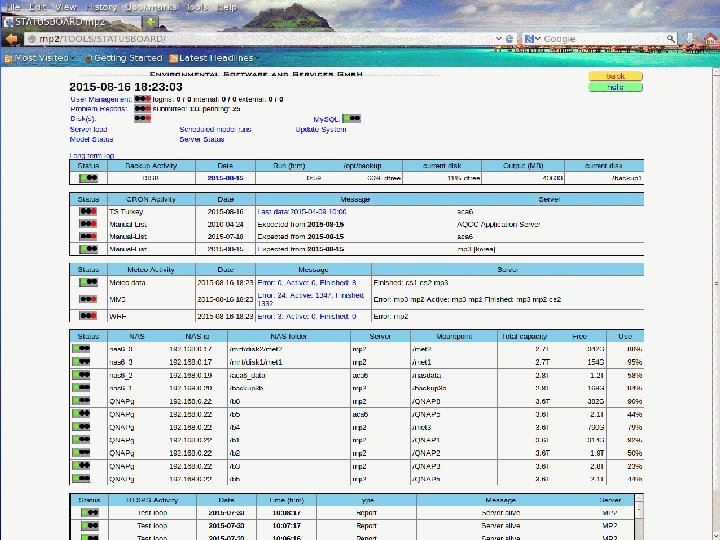
Task: Open the Problem Reports link
Action: 98,109
